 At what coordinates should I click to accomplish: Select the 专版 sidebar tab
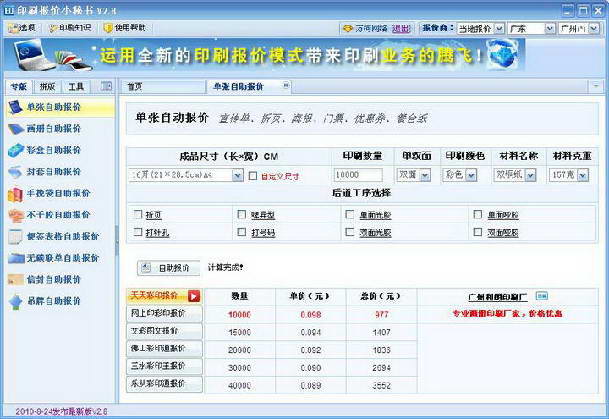point(19,87)
